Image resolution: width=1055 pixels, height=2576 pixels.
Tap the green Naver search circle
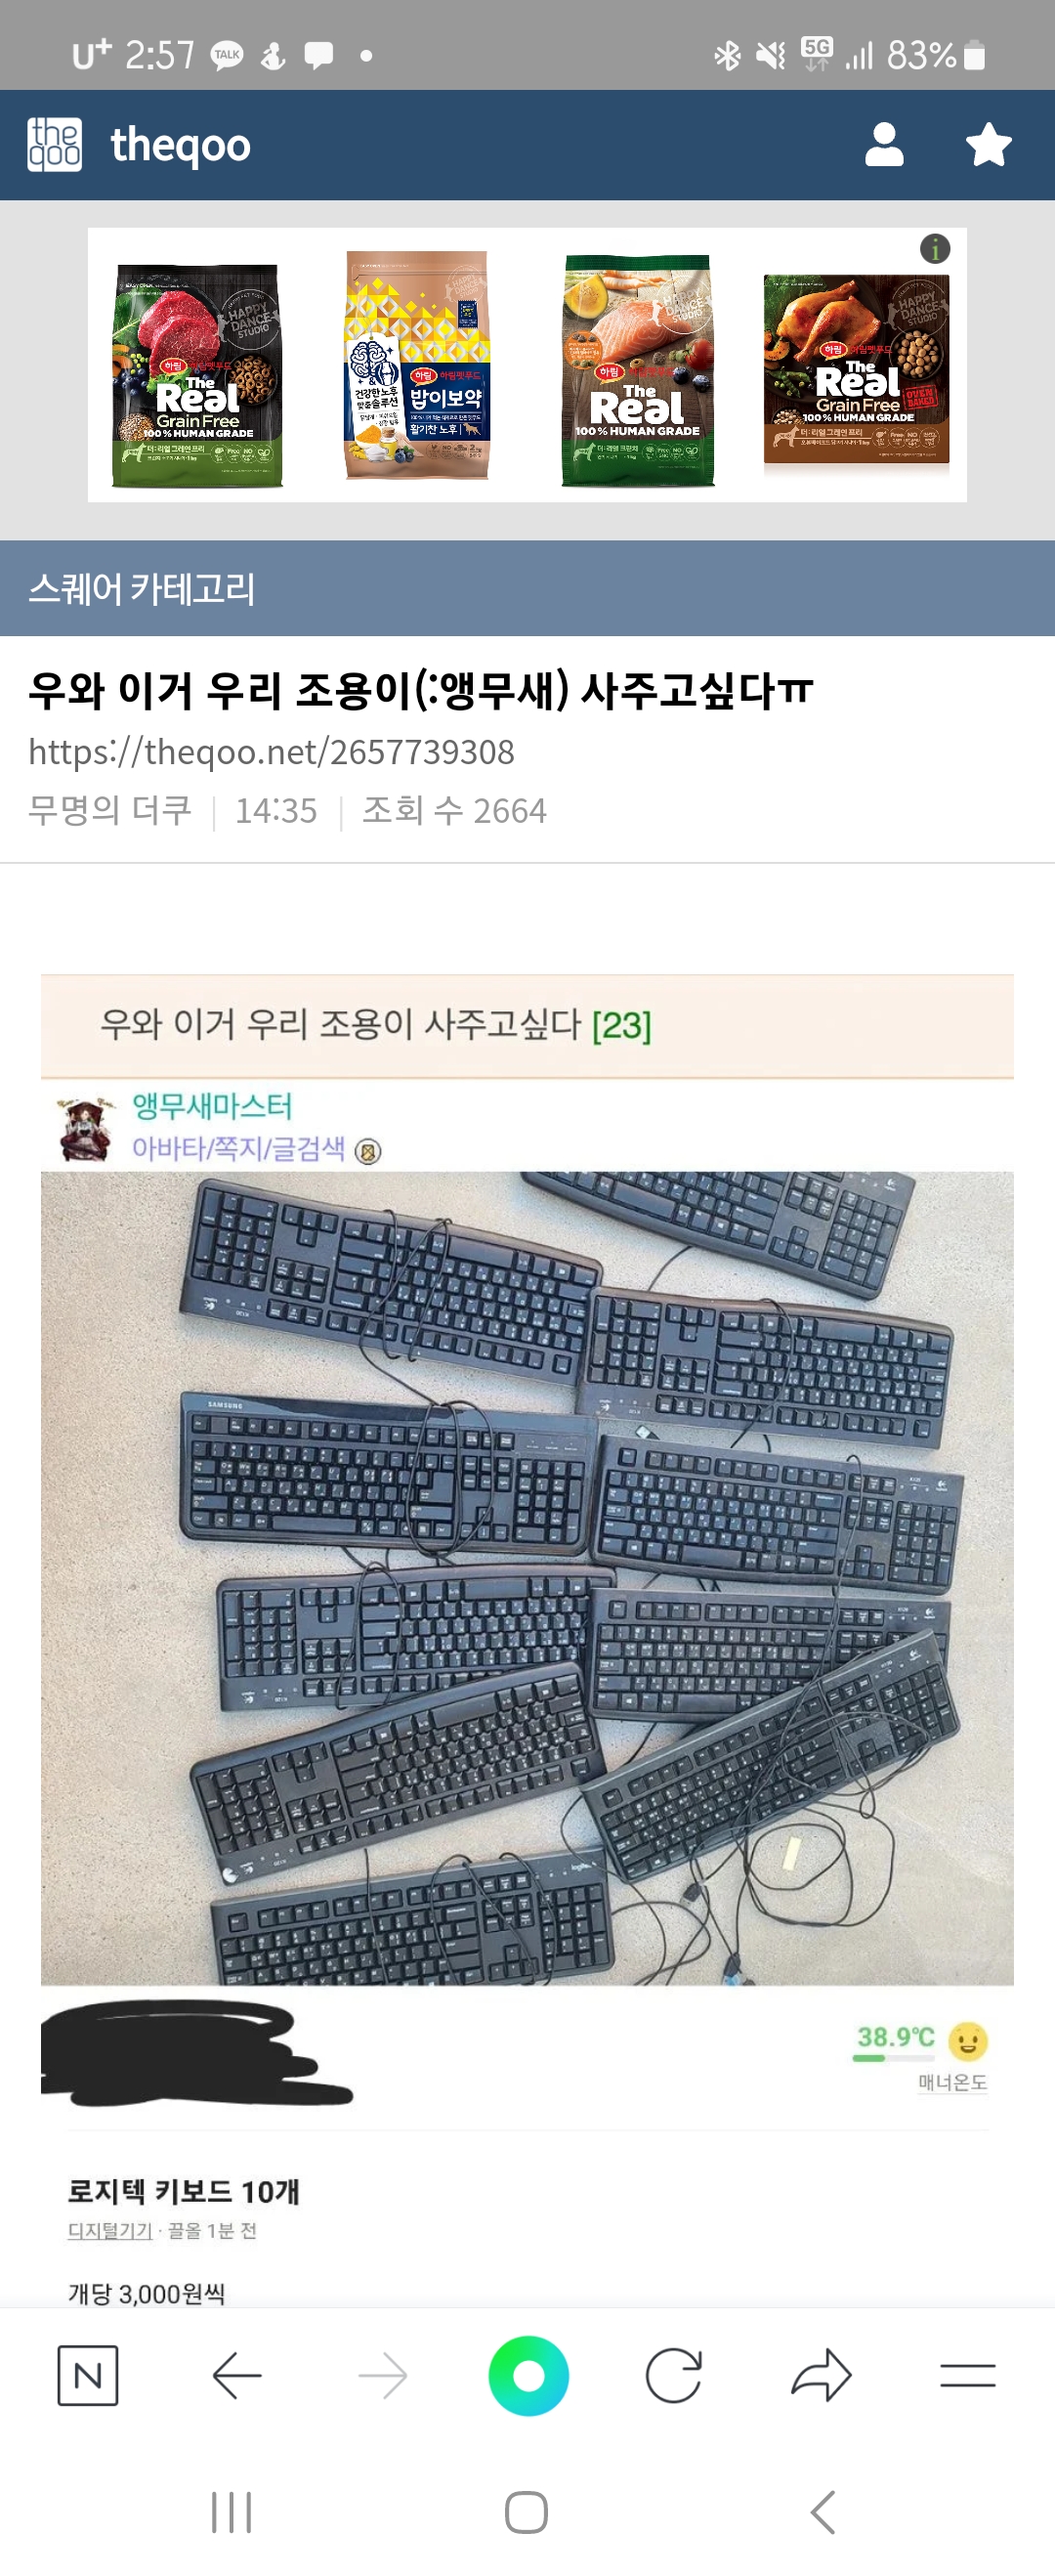point(528,2375)
